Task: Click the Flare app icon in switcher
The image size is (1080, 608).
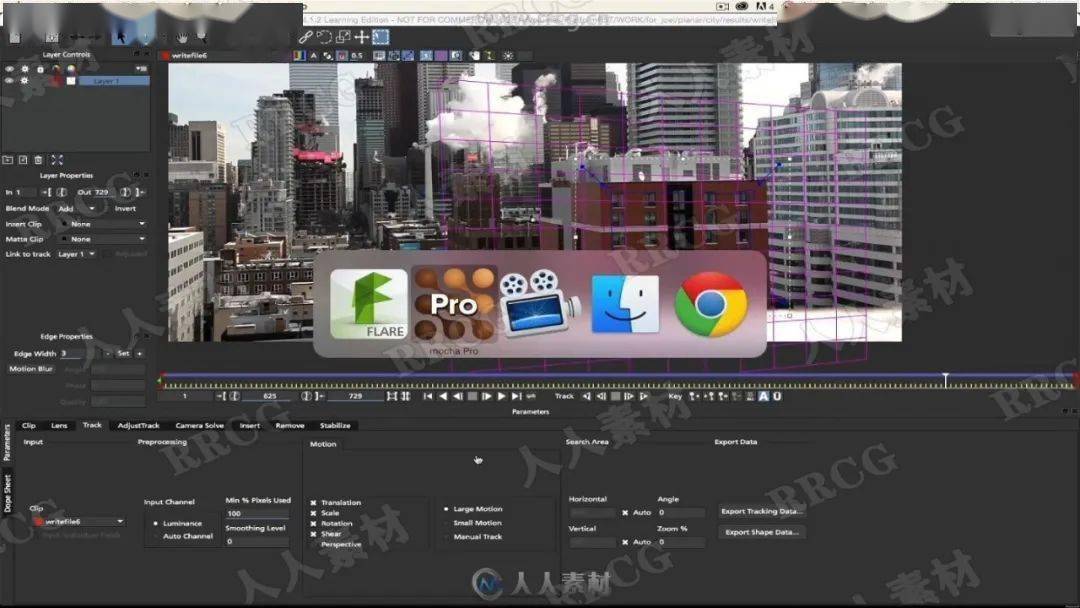Action: click(369, 304)
